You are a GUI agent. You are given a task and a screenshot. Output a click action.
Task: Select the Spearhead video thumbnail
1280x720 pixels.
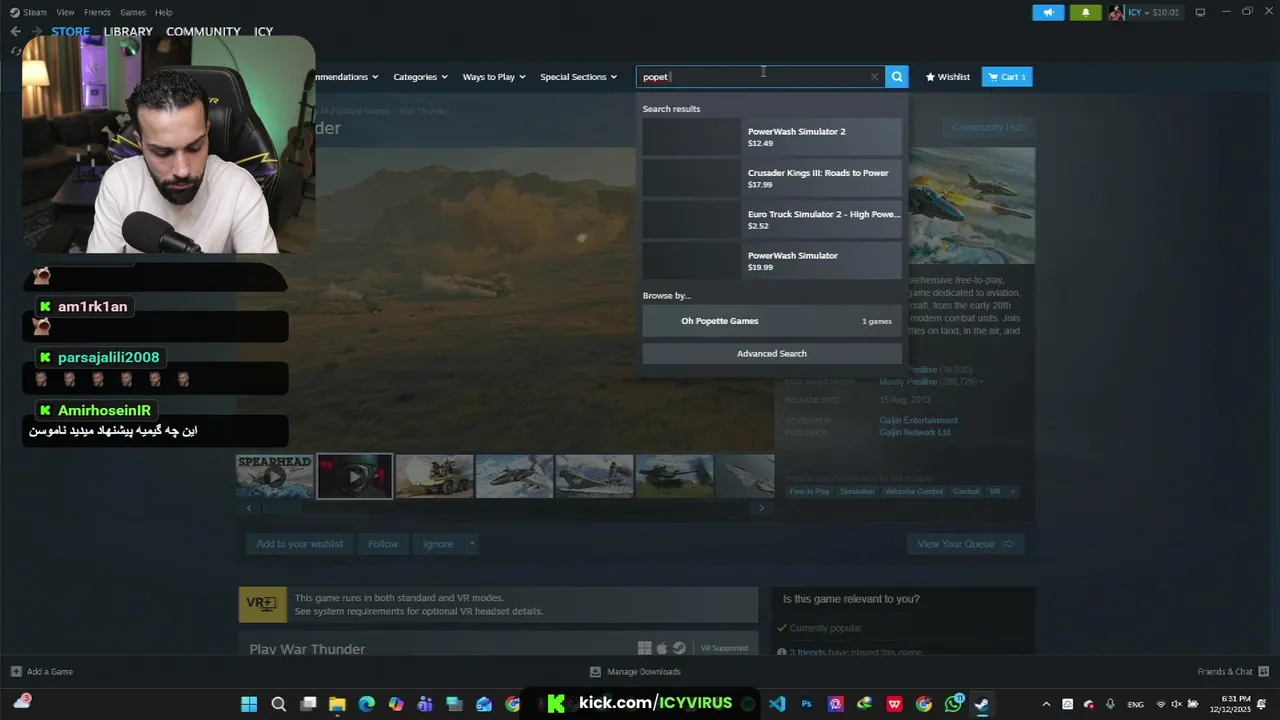(274, 476)
